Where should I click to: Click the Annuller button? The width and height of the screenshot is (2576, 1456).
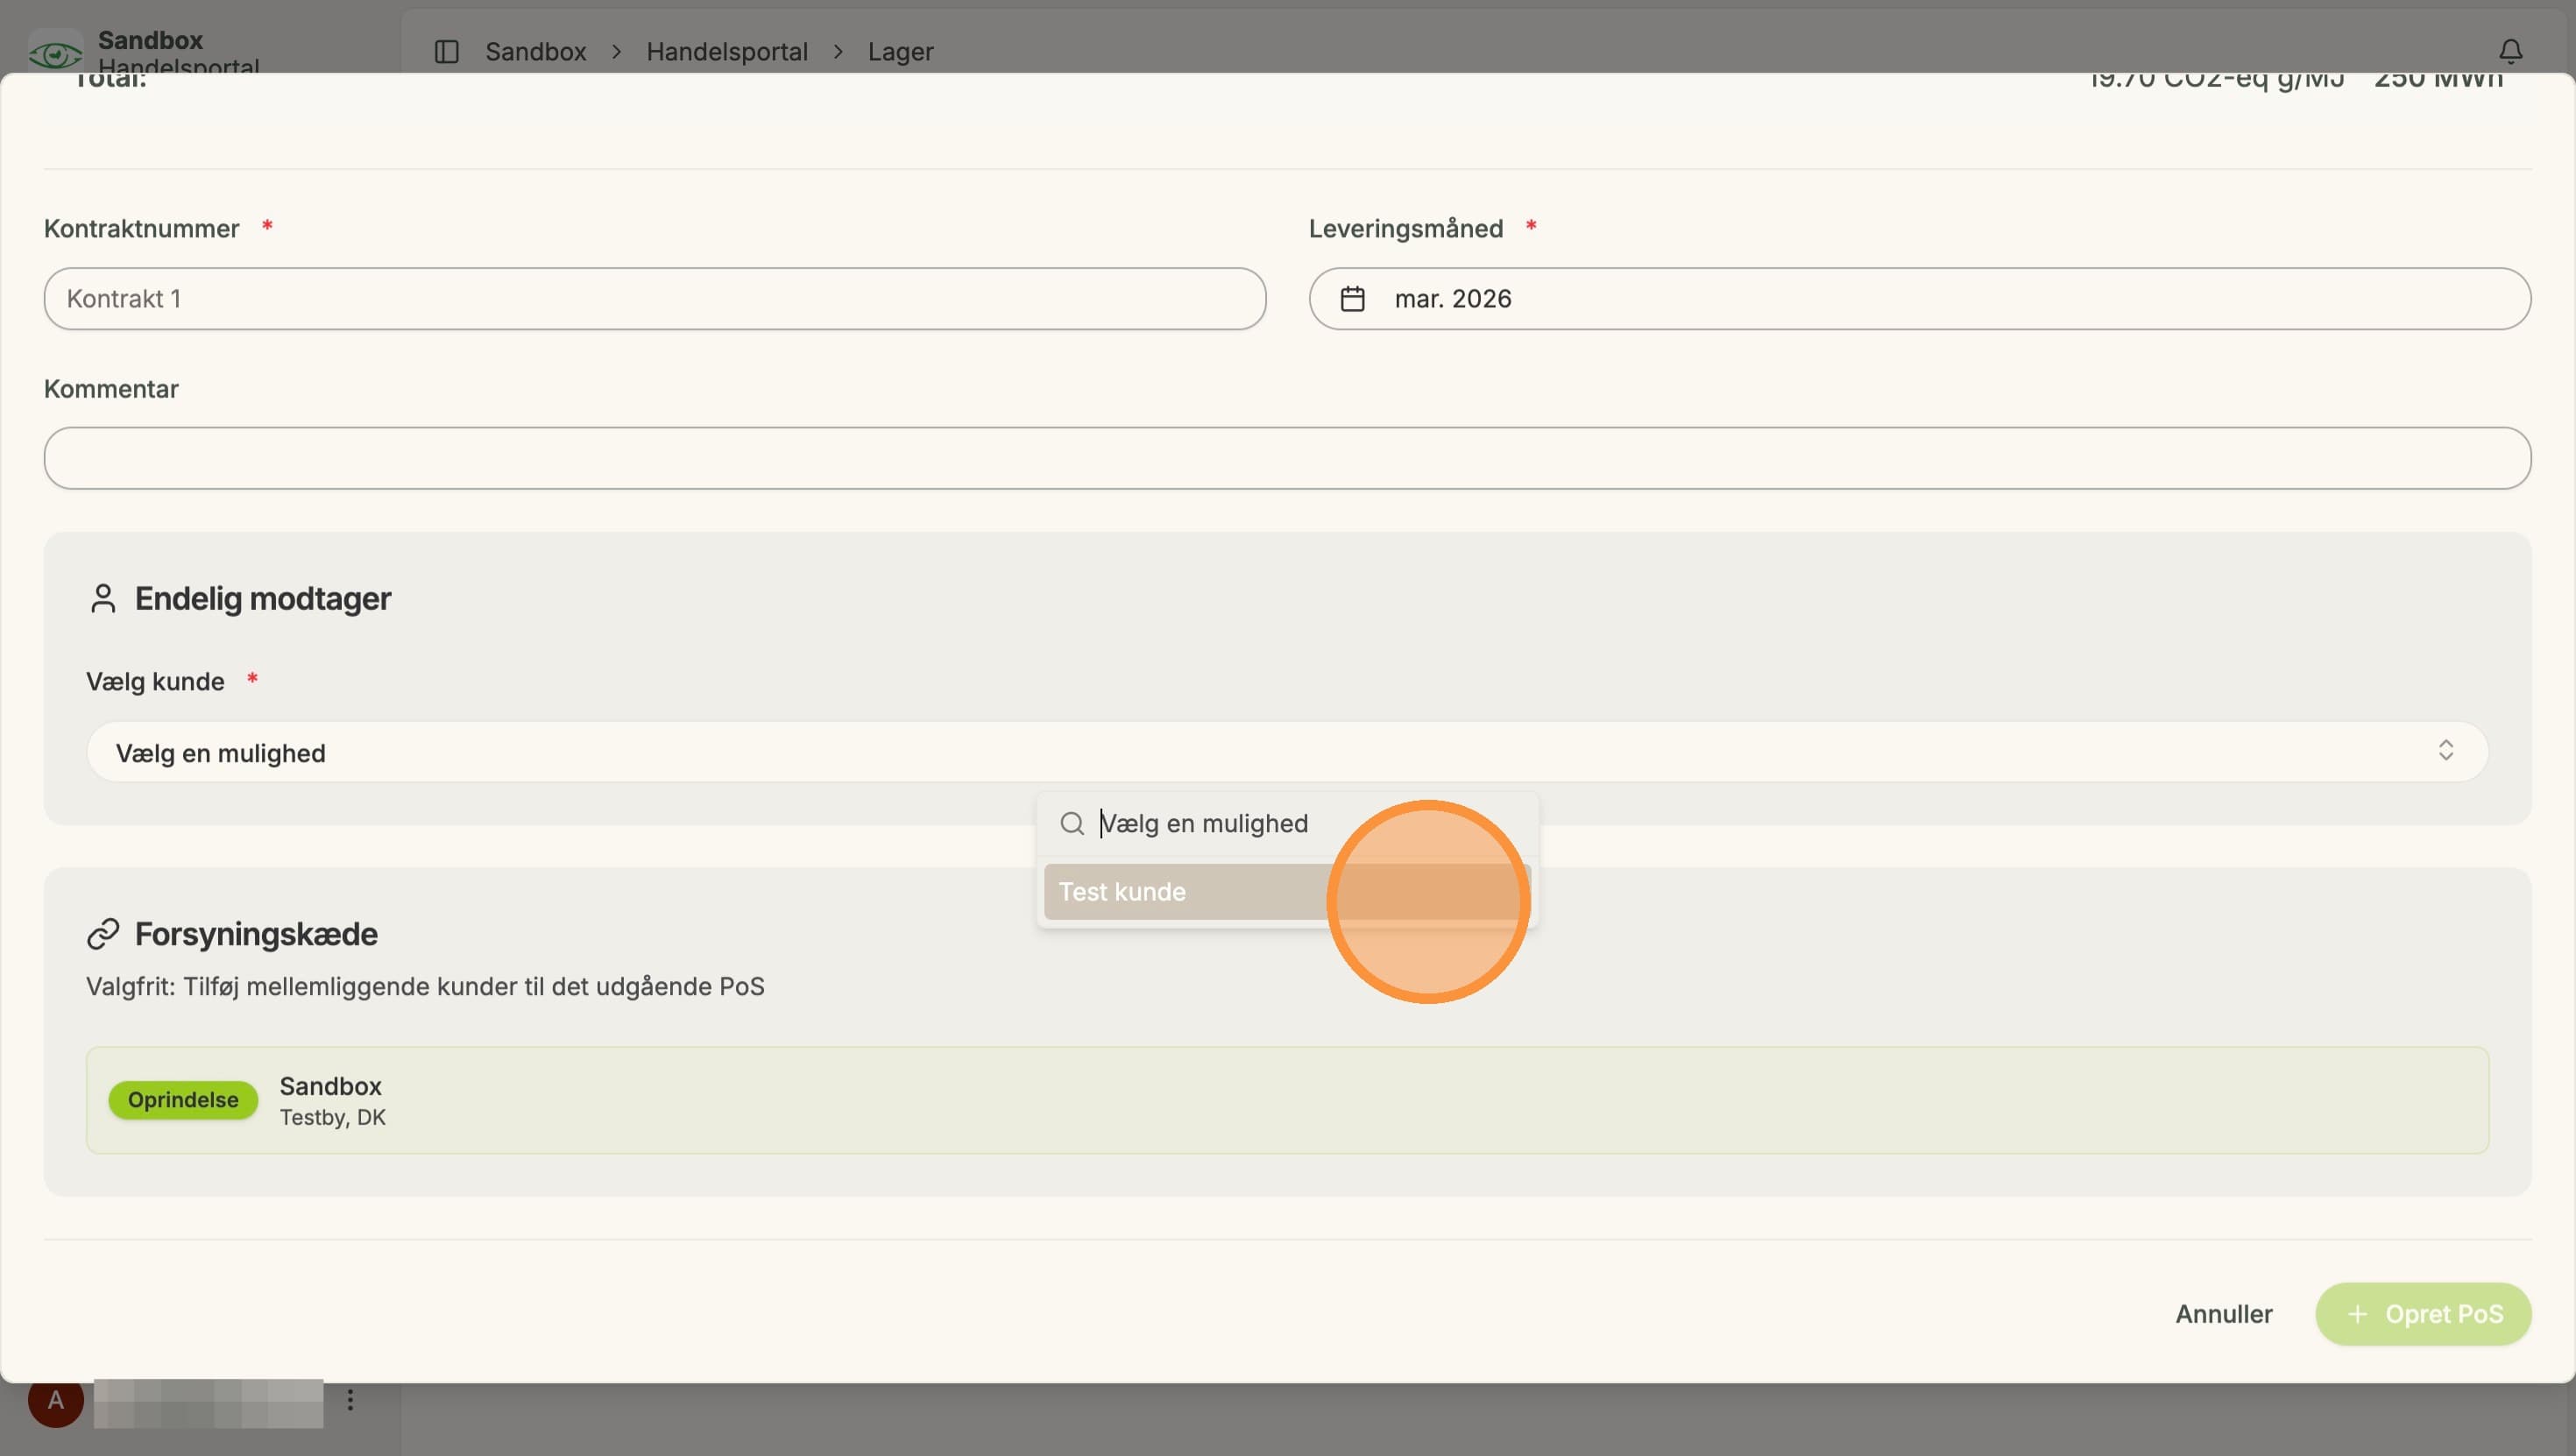2223,1314
